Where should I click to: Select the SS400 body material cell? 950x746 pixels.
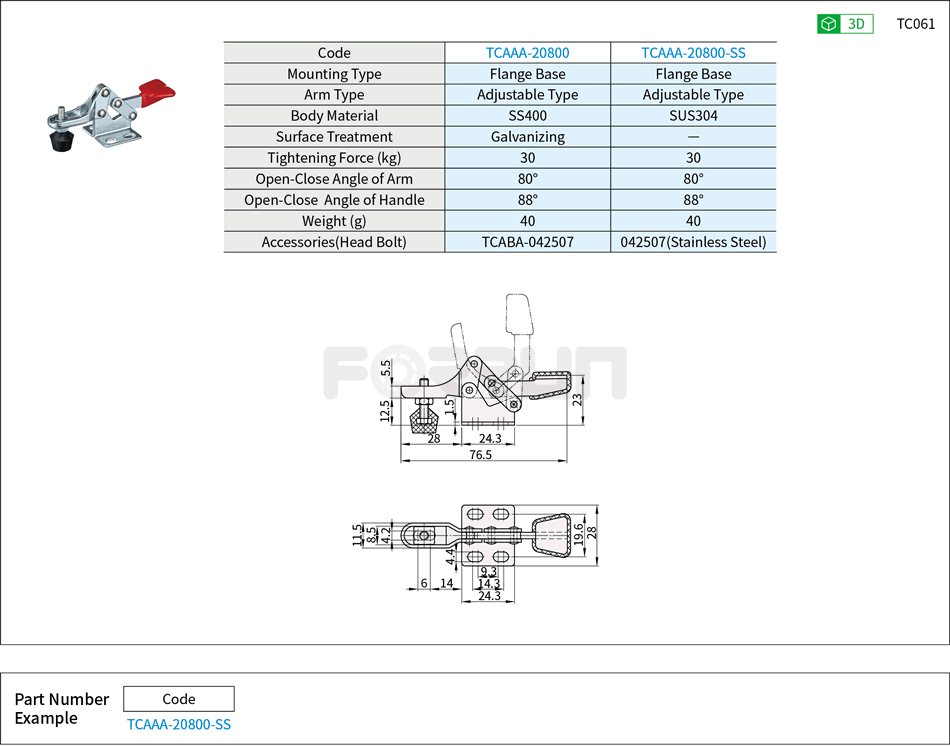pyautogui.click(x=527, y=115)
